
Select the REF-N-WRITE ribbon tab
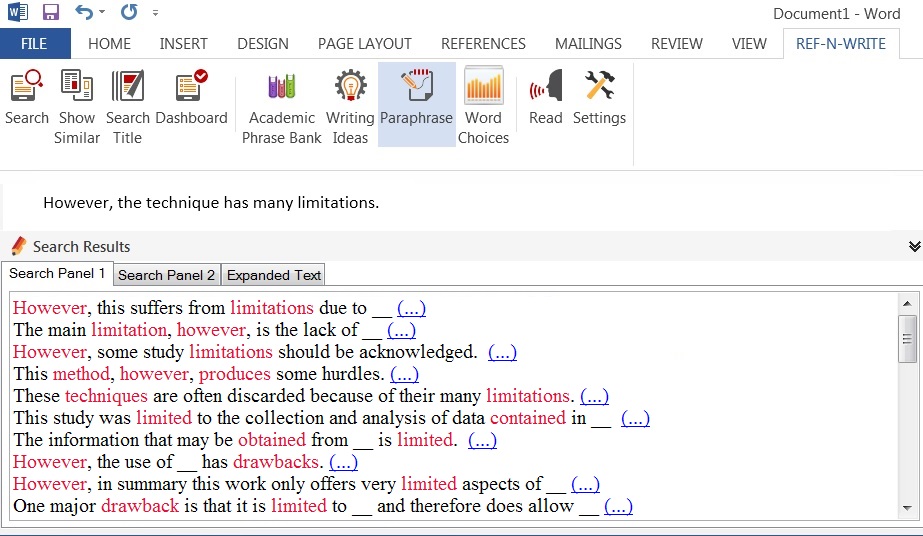pyautogui.click(x=841, y=44)
